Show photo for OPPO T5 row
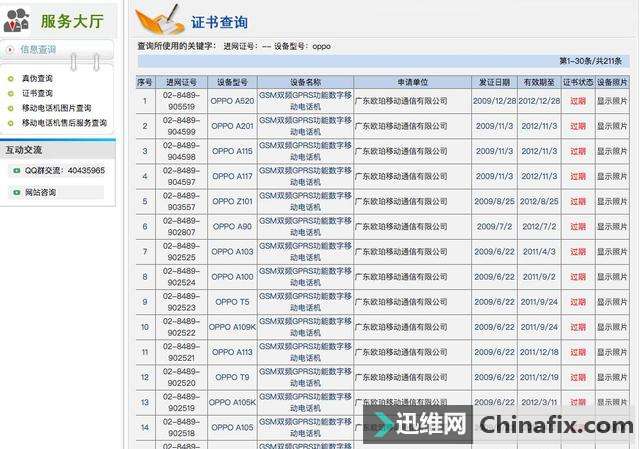The width and height of the screenshot is (640, 449). click(x=612, y=302)
